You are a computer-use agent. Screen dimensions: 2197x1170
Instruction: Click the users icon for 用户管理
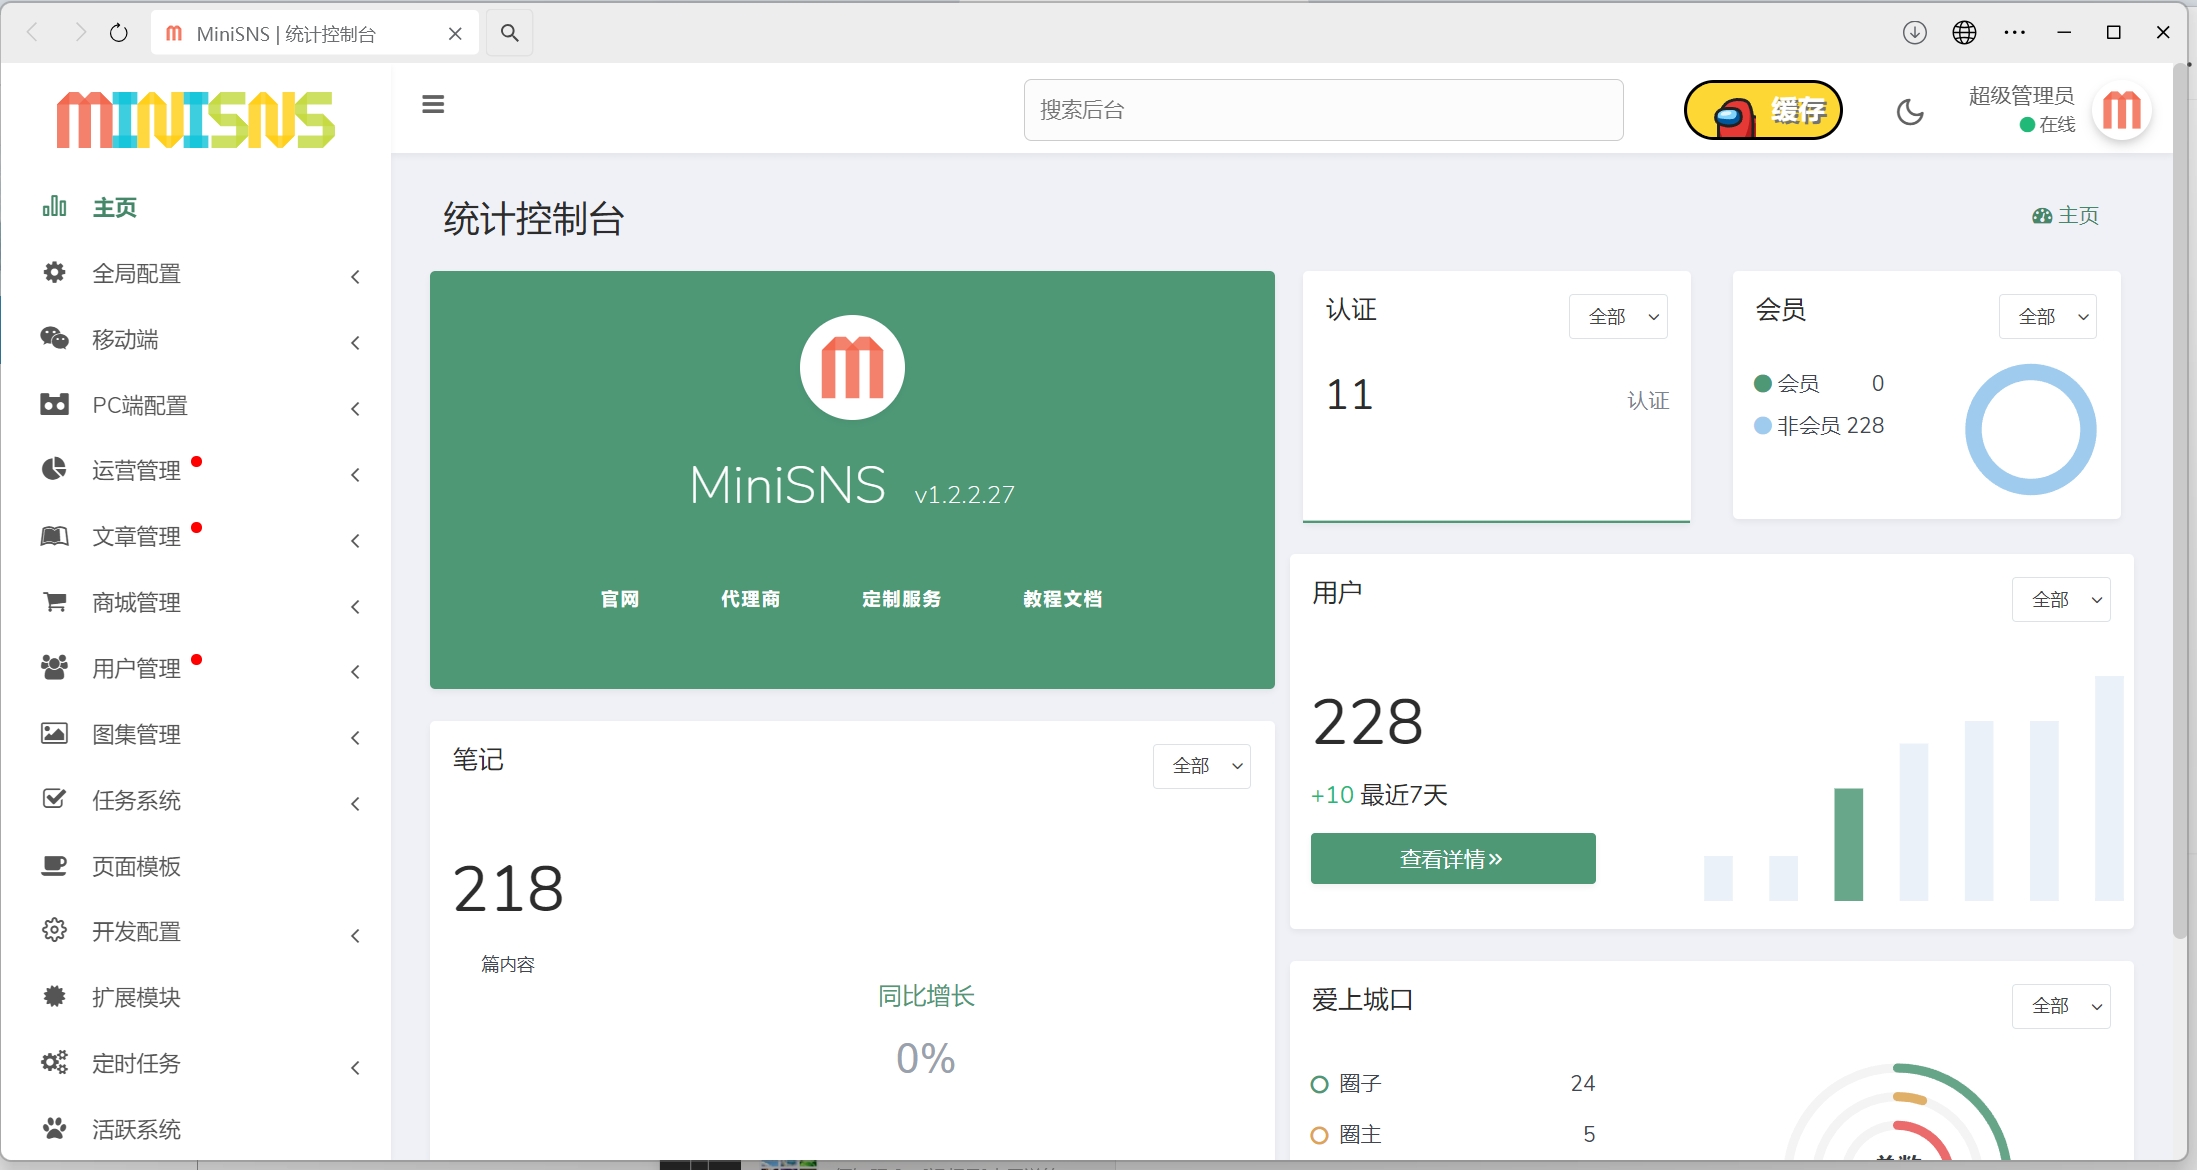pos(54,667)
